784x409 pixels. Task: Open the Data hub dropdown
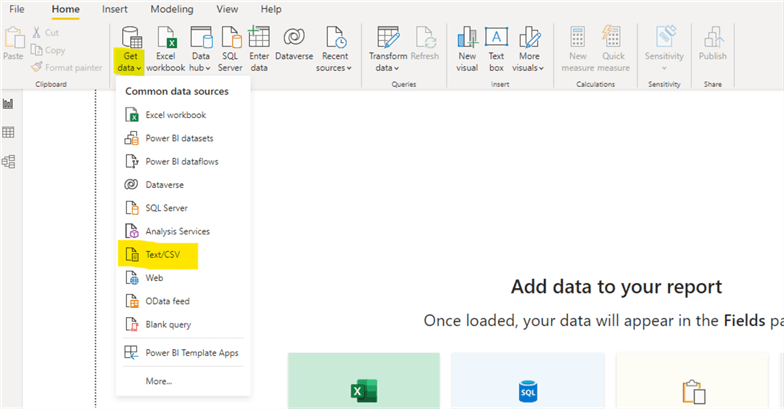pos(200,50)
